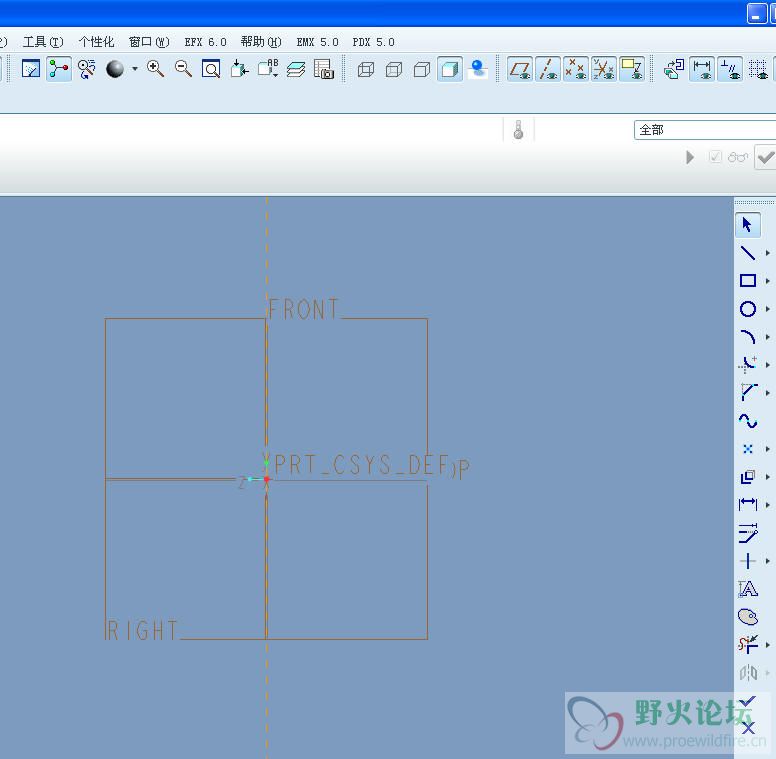Viewport: 776px width, 759px height.
Task: Expand Chamfer tool flyout arrow
Action: click(768, 392)
